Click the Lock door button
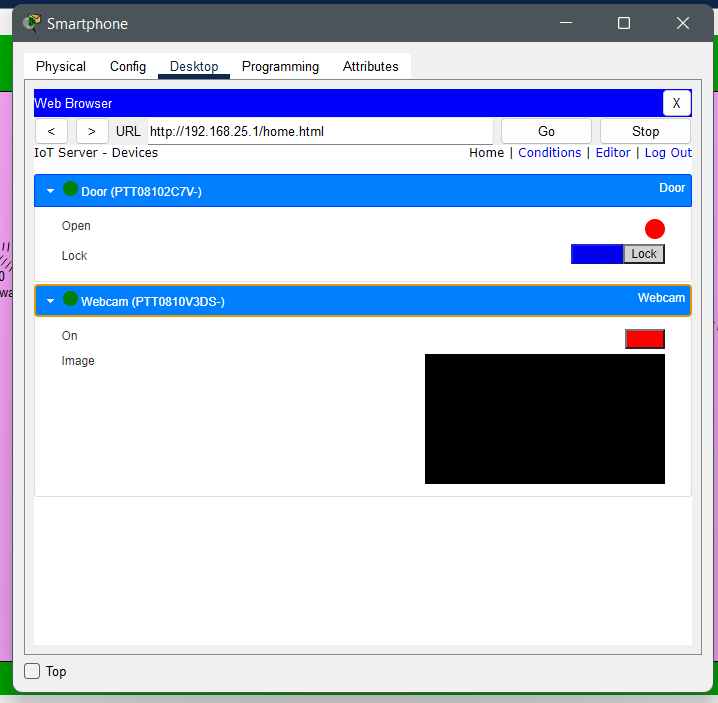 (x=644, y=254)
